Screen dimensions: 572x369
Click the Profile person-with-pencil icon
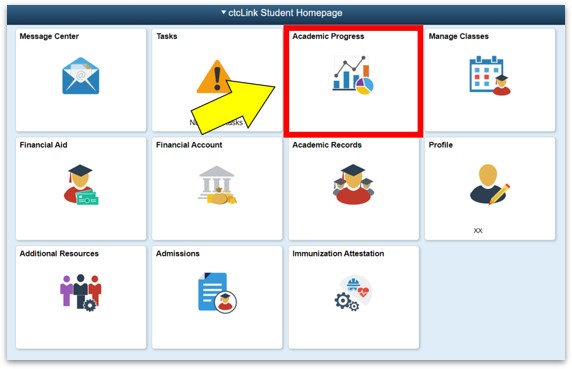[x=490, y=184]
